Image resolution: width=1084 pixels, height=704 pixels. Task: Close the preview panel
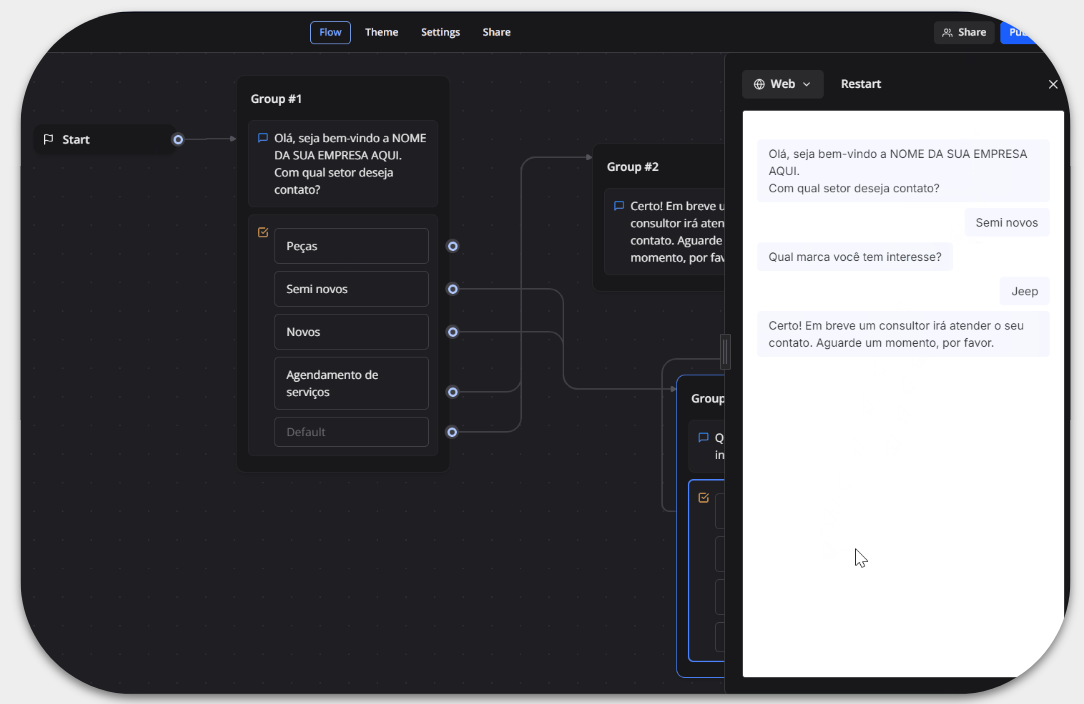click(x=1052, y=85)
